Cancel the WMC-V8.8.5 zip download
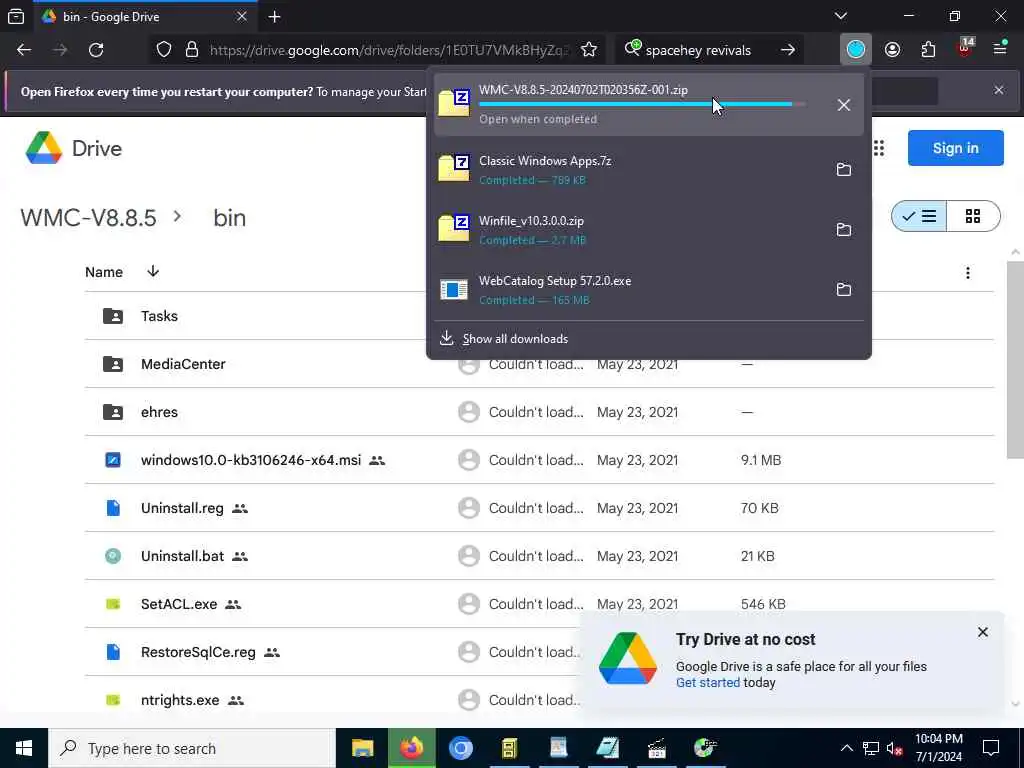1024x768 pixels. click(844, 105)
